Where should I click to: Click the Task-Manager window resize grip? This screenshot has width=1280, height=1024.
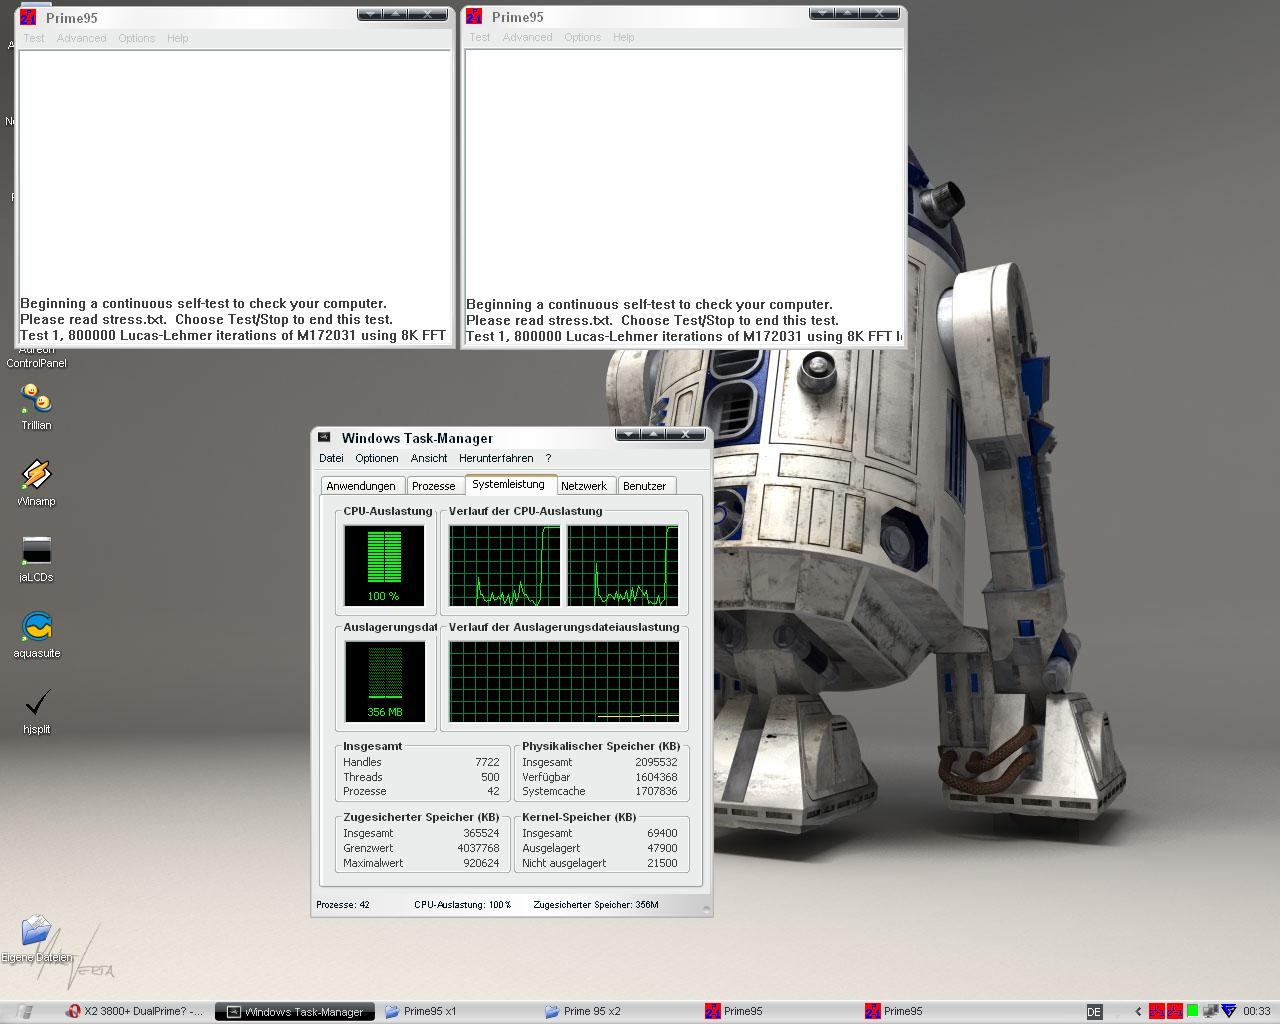pos(707,909)
